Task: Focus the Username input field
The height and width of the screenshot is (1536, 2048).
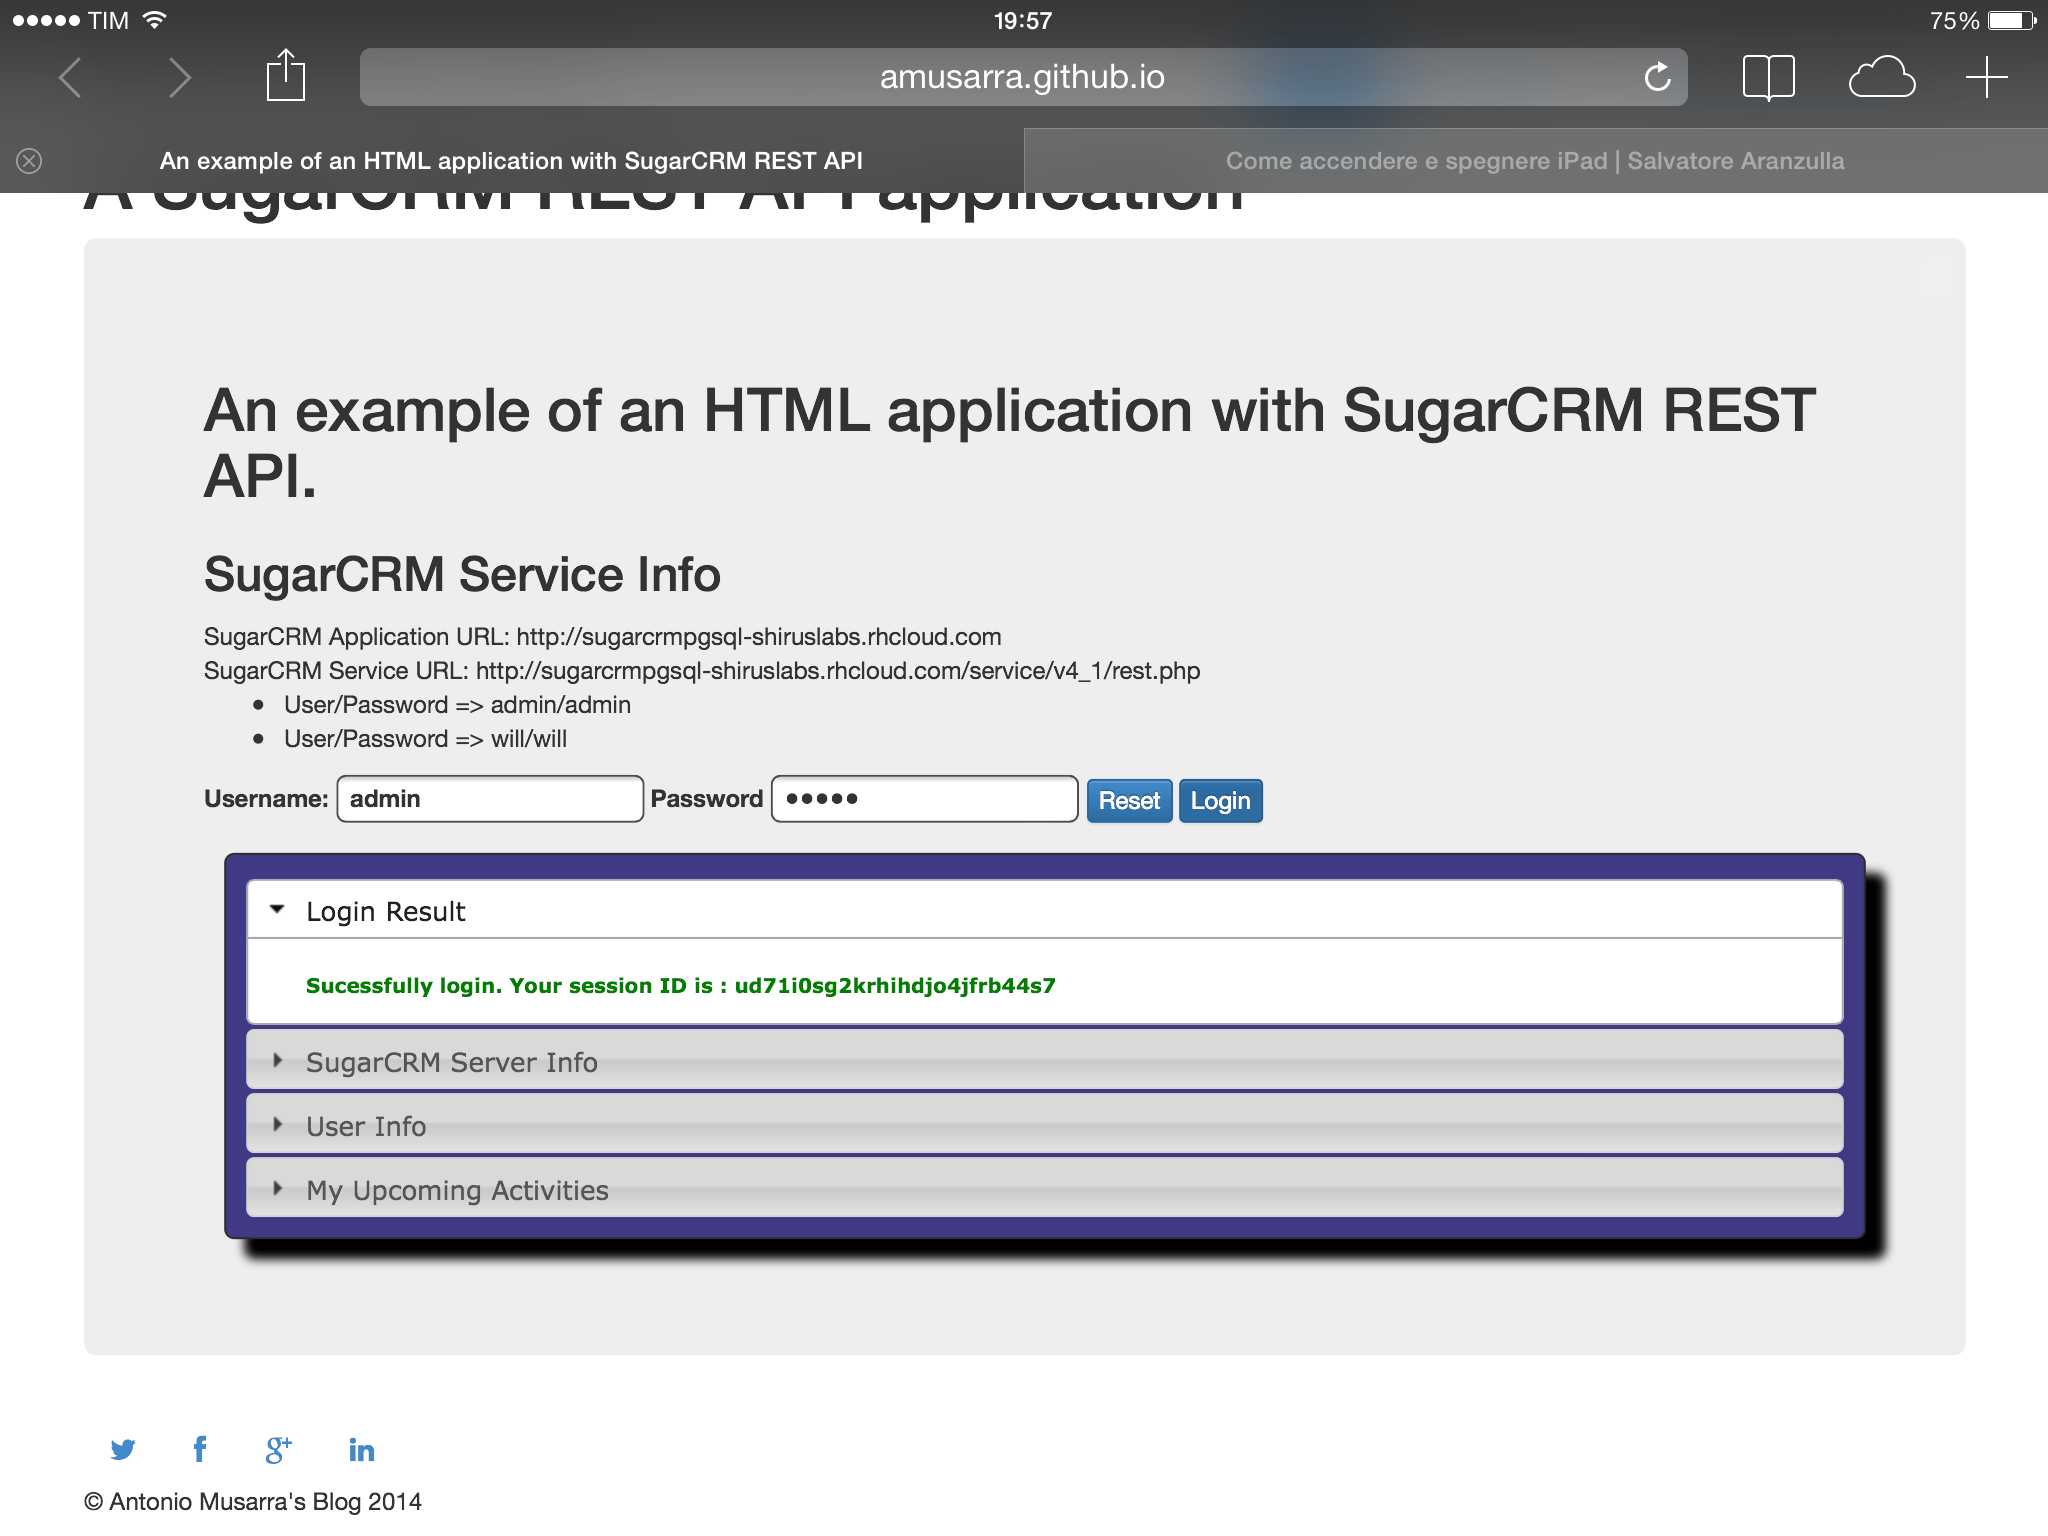Action: click(490, 799)
